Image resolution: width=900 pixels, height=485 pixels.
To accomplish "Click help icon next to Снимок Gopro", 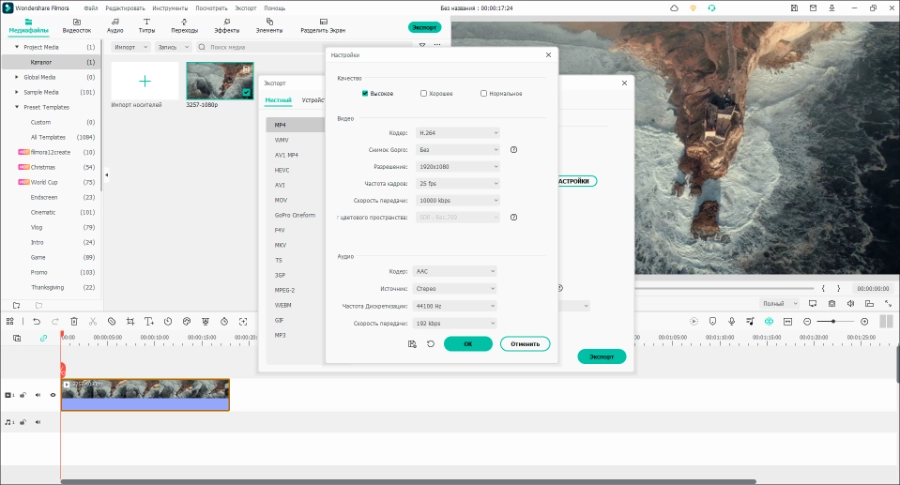I will [514, 150].
